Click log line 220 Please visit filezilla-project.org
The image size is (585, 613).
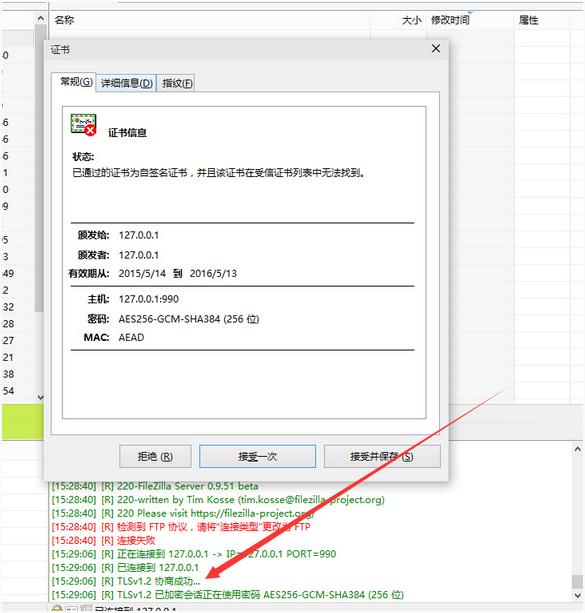pyautogui.click(x=183, y=513)
